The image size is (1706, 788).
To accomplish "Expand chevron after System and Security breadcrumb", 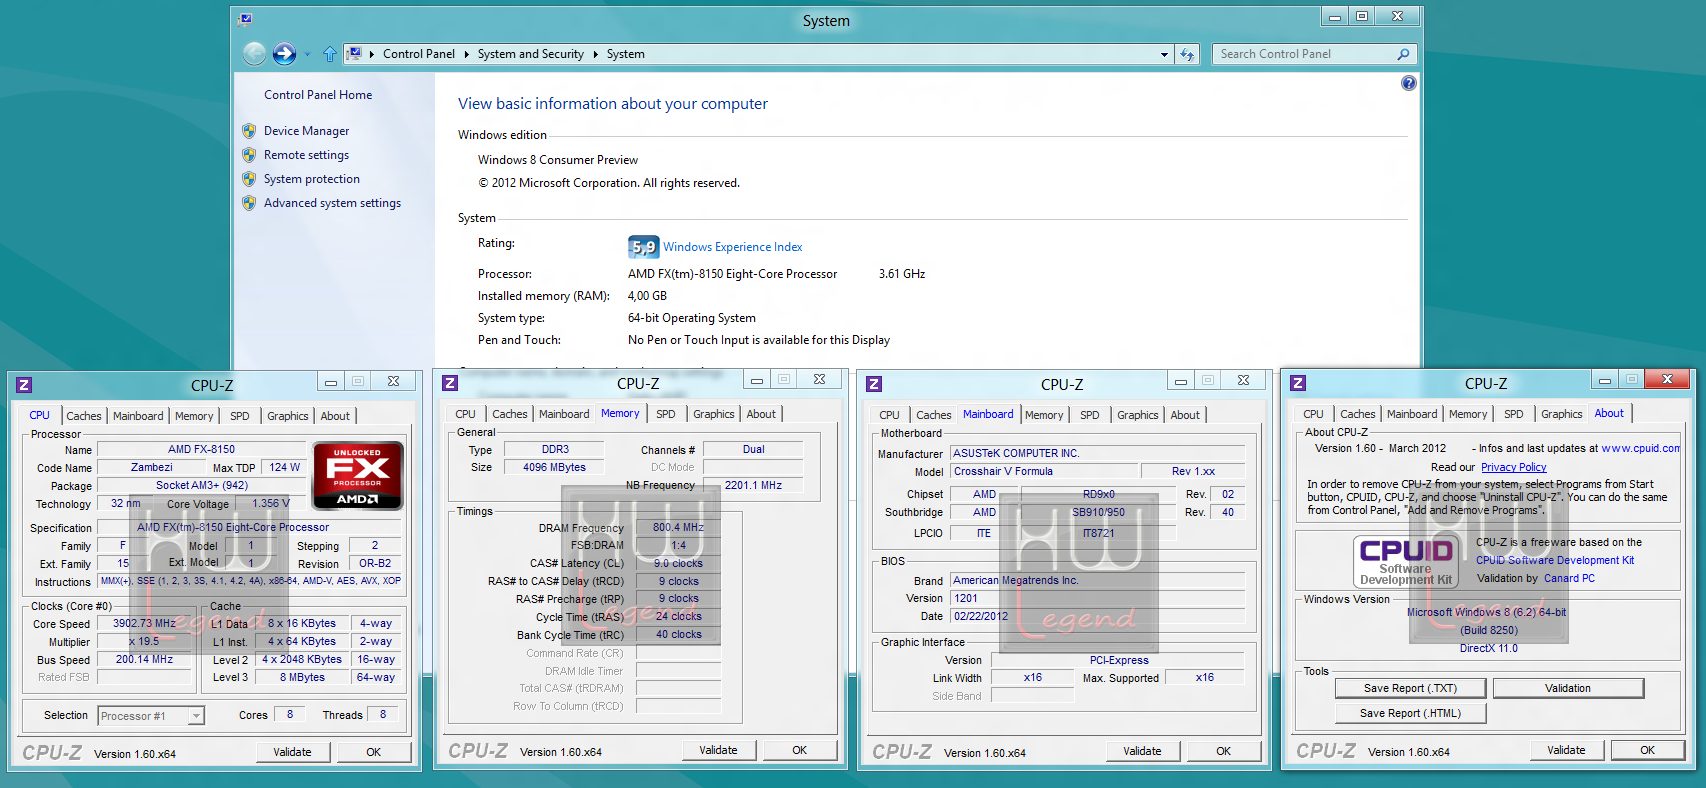I will point(596,54).
